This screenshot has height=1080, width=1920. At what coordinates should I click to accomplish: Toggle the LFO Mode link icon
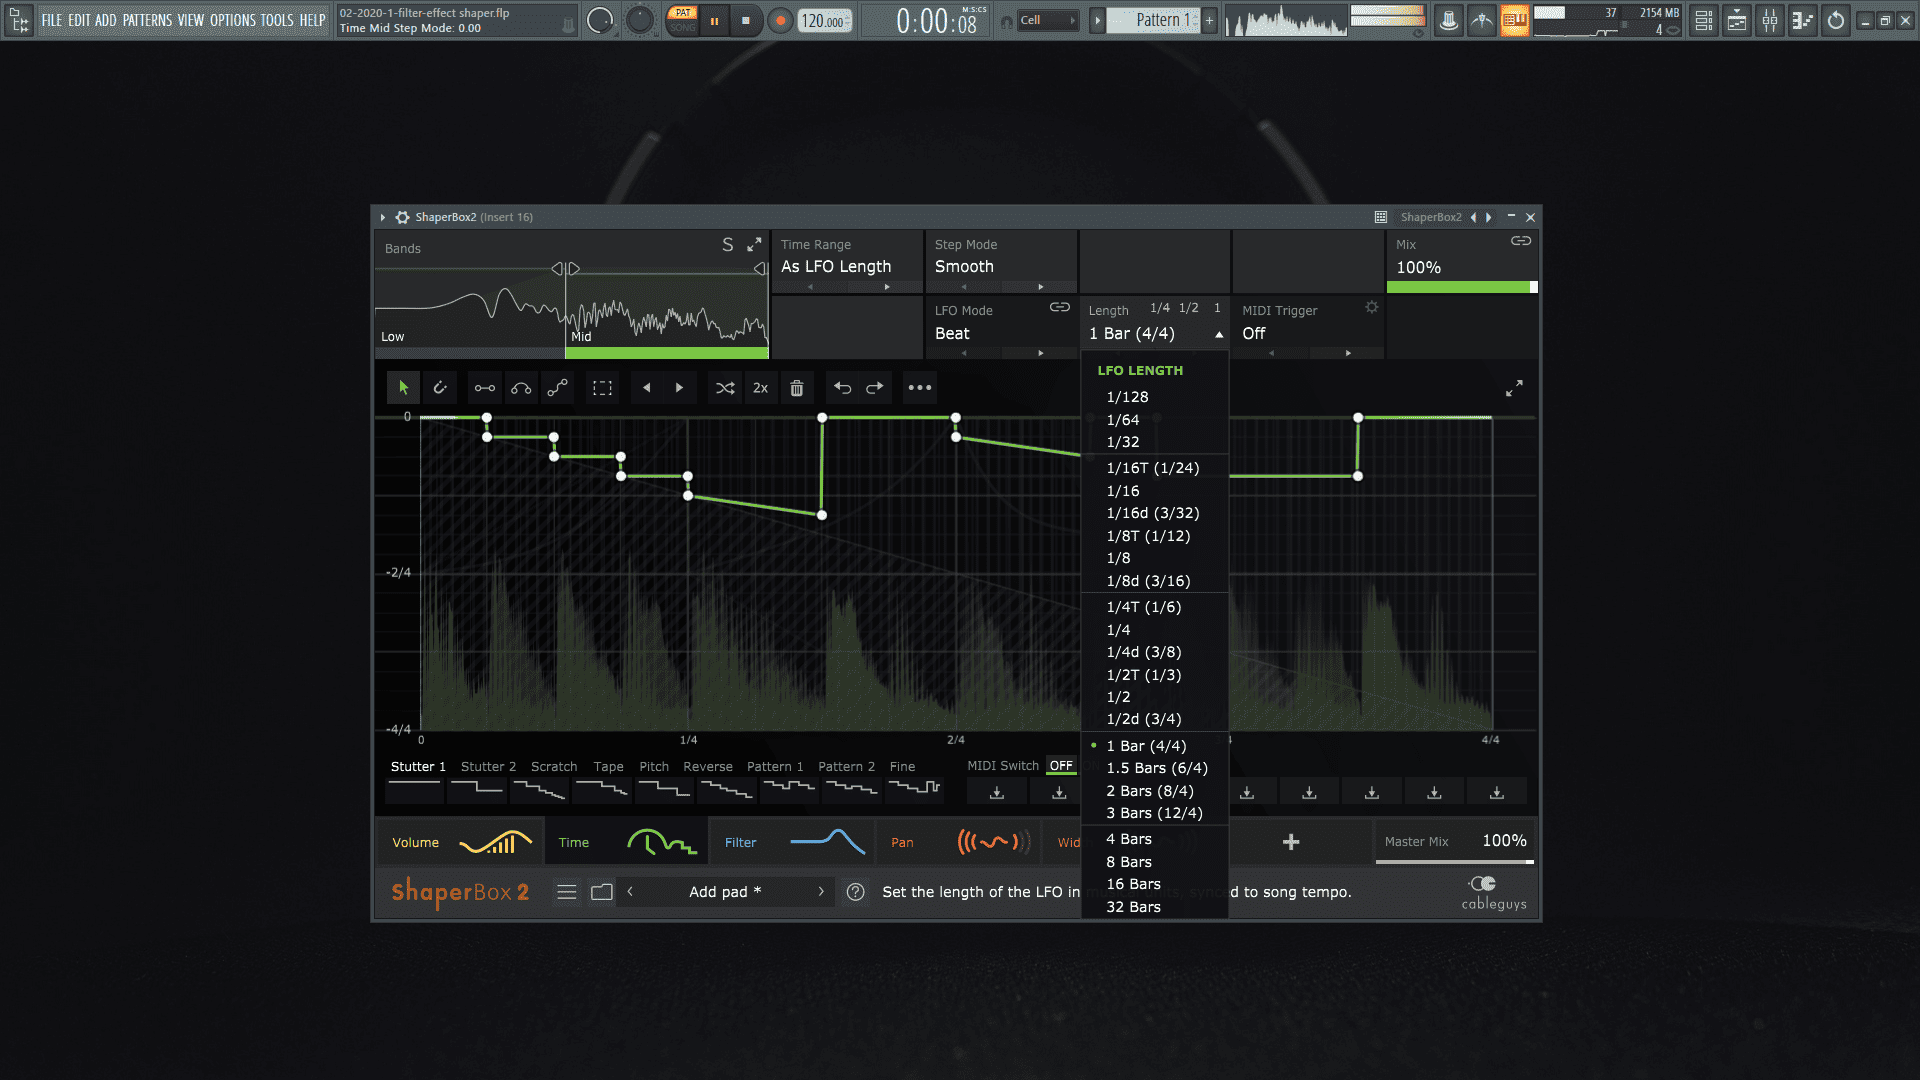[x=1060, y=307]
